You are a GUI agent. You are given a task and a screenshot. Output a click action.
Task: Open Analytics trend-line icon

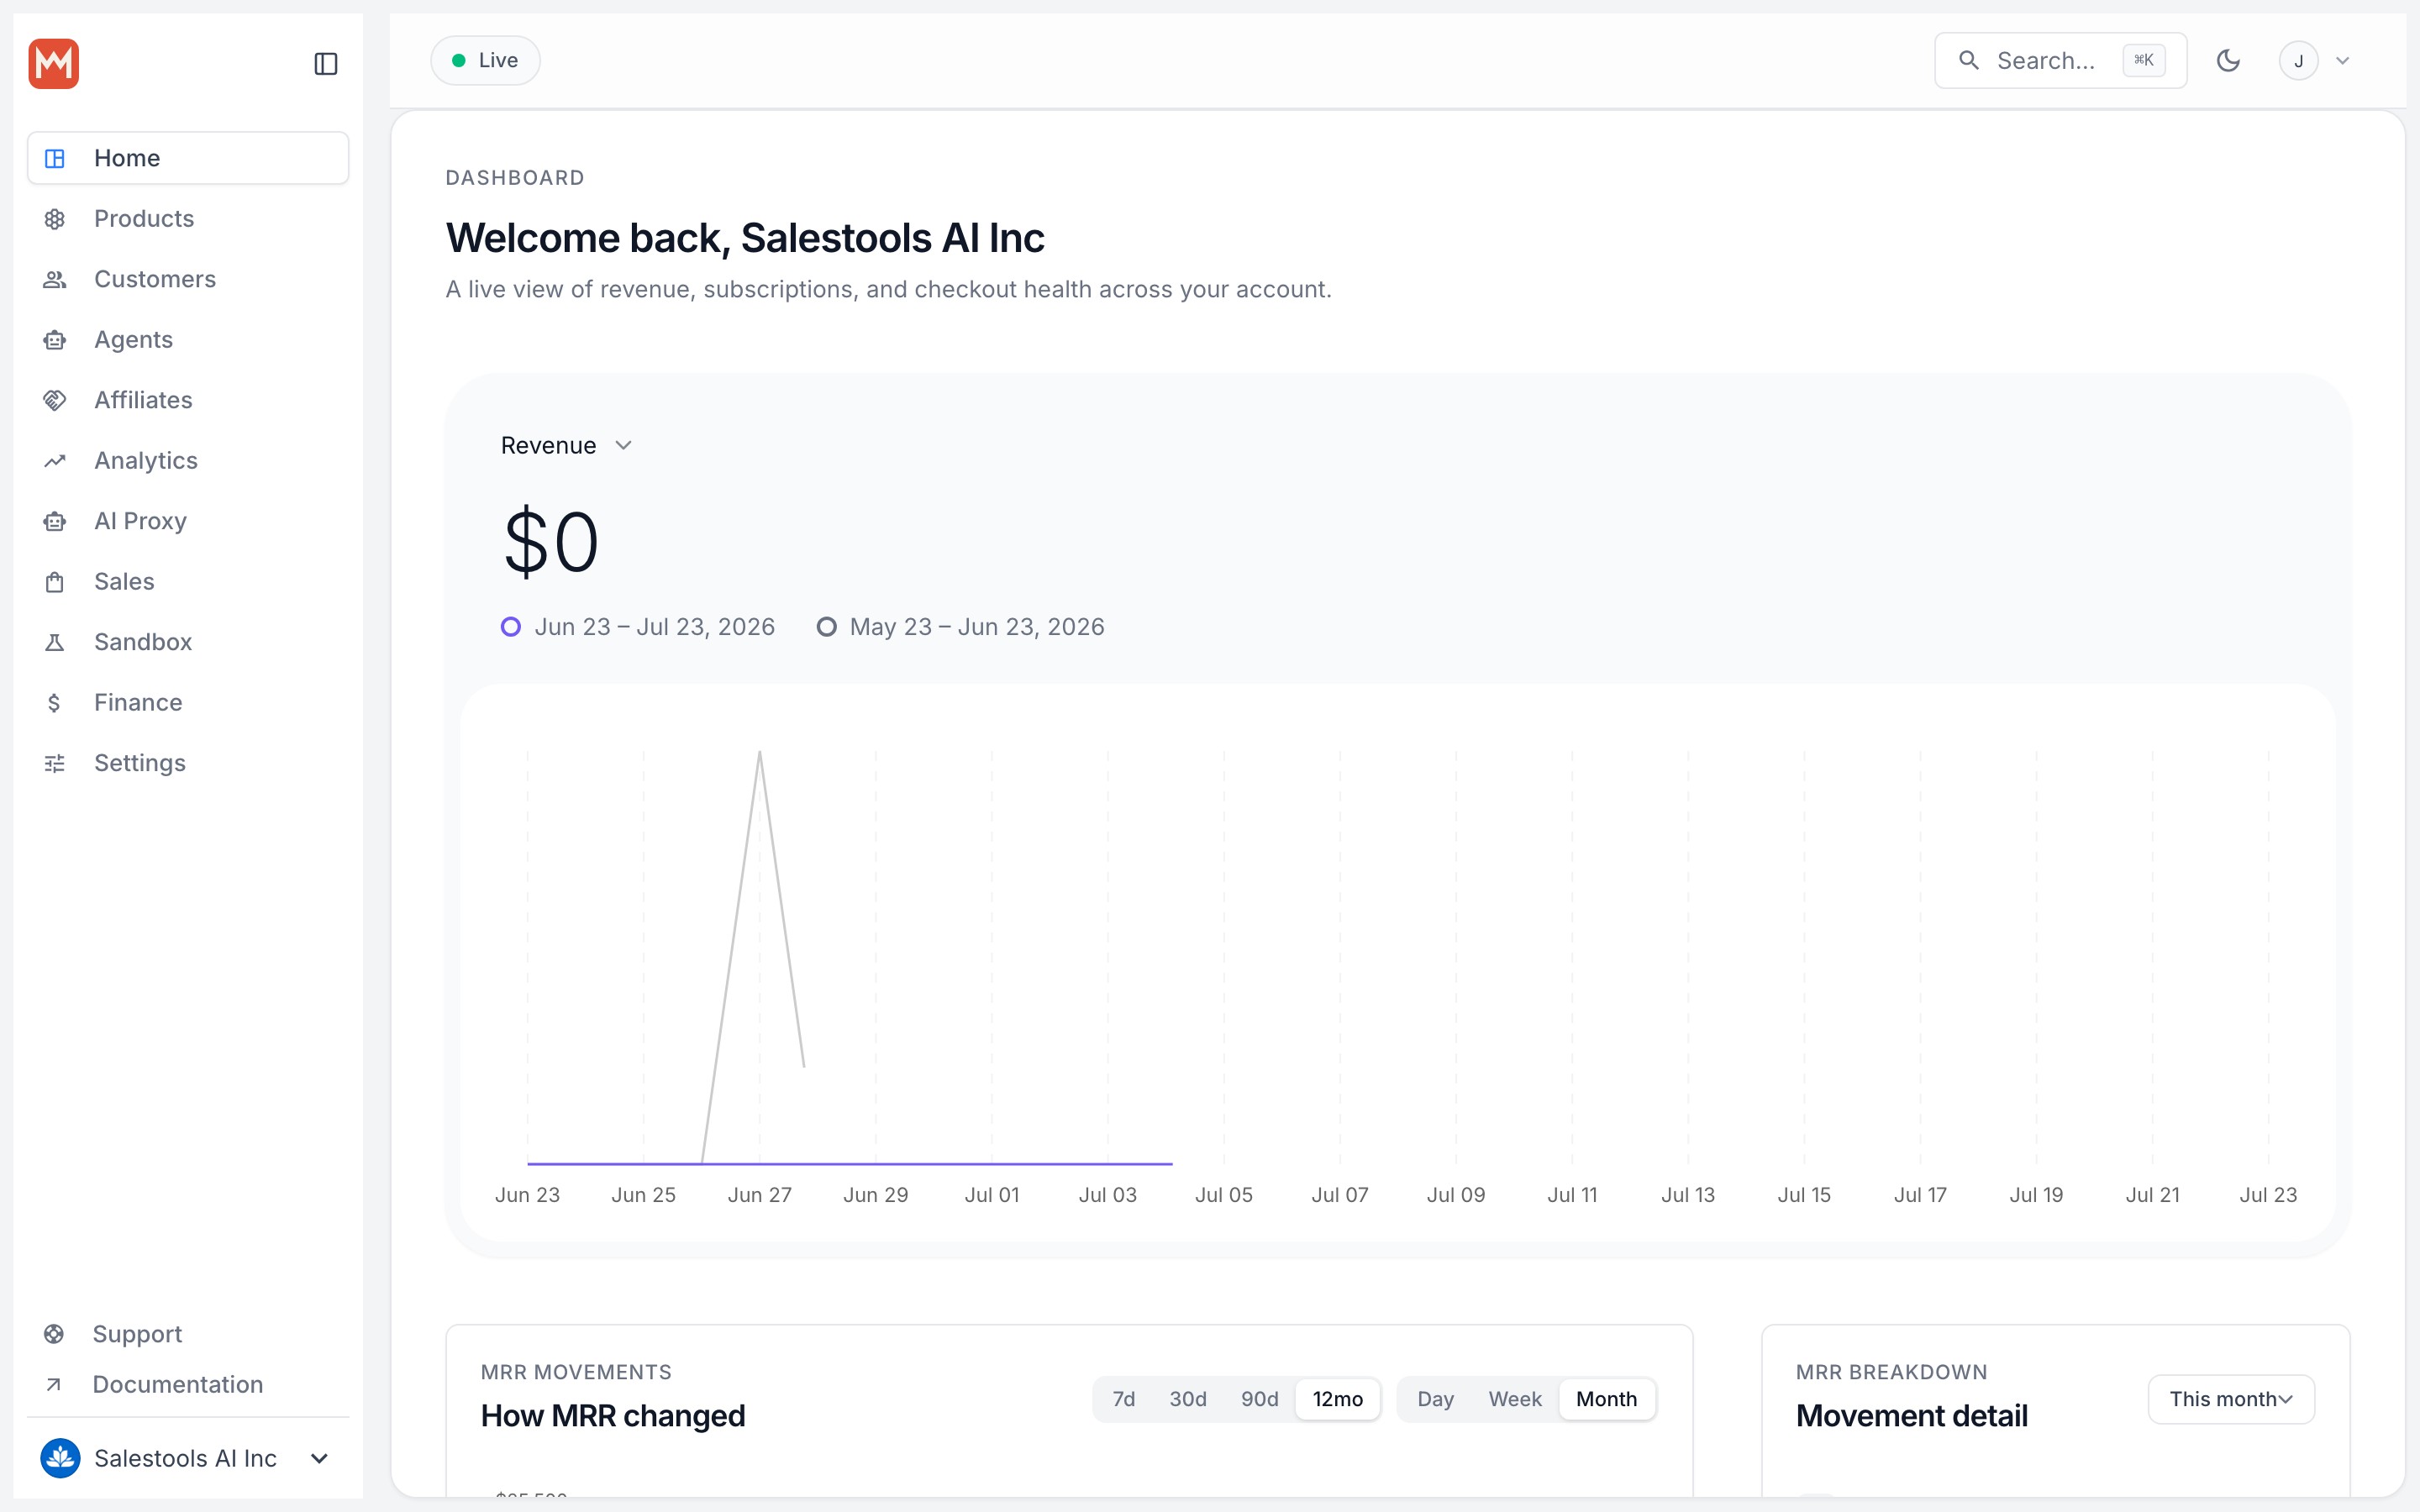tap(55, 461)
